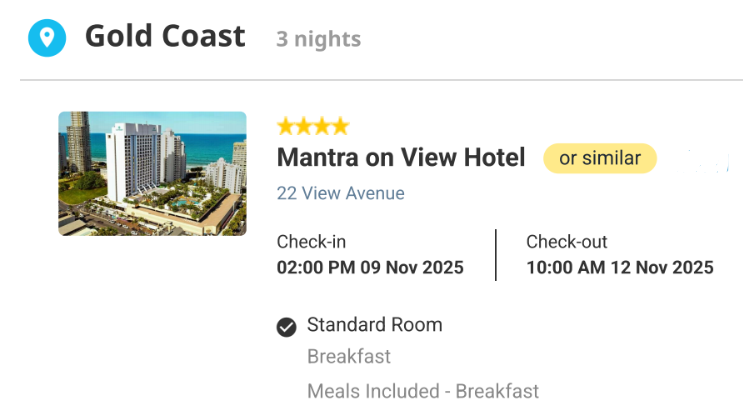Click the 3 nights duration label
The image size is (743, 415).
tap(318, 39)
